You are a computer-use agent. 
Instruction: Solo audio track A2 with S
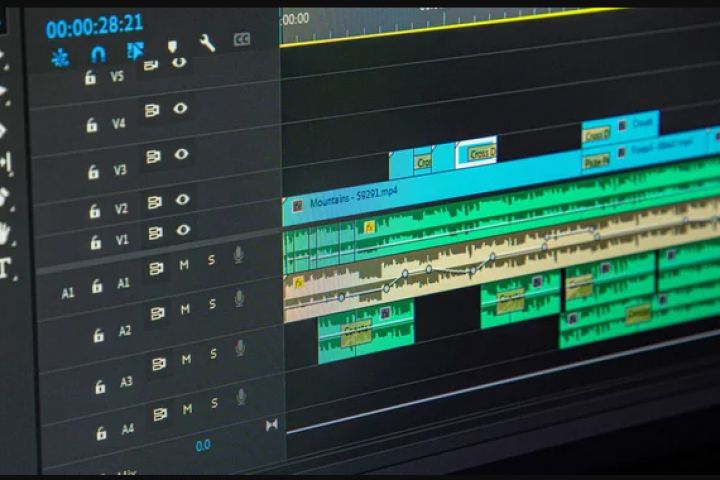pos(212,304)
